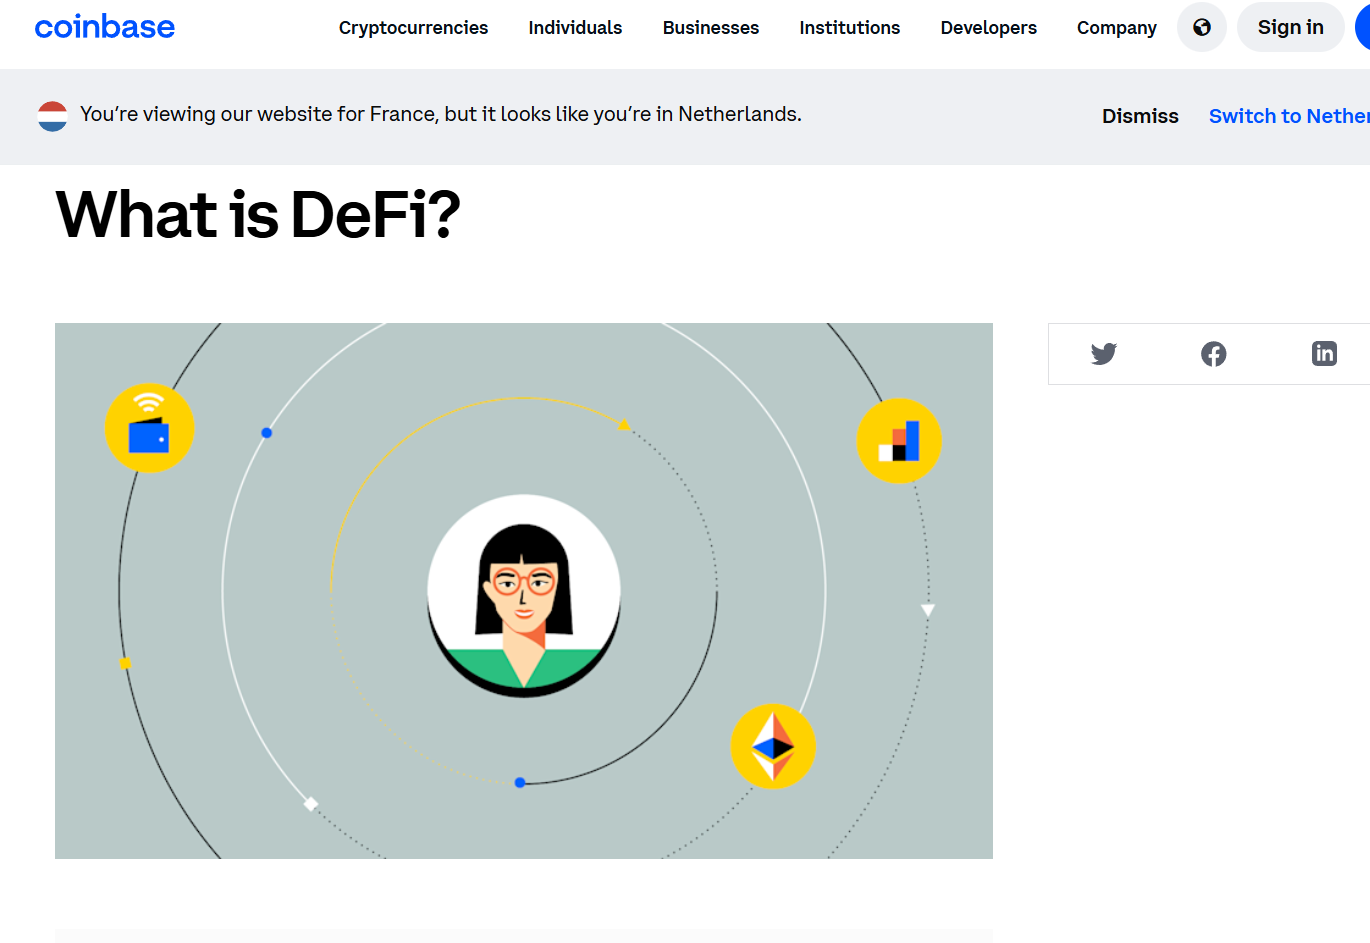Expand the Developers menu
This screenshot has height=943, width=1370.
point(988,28)
